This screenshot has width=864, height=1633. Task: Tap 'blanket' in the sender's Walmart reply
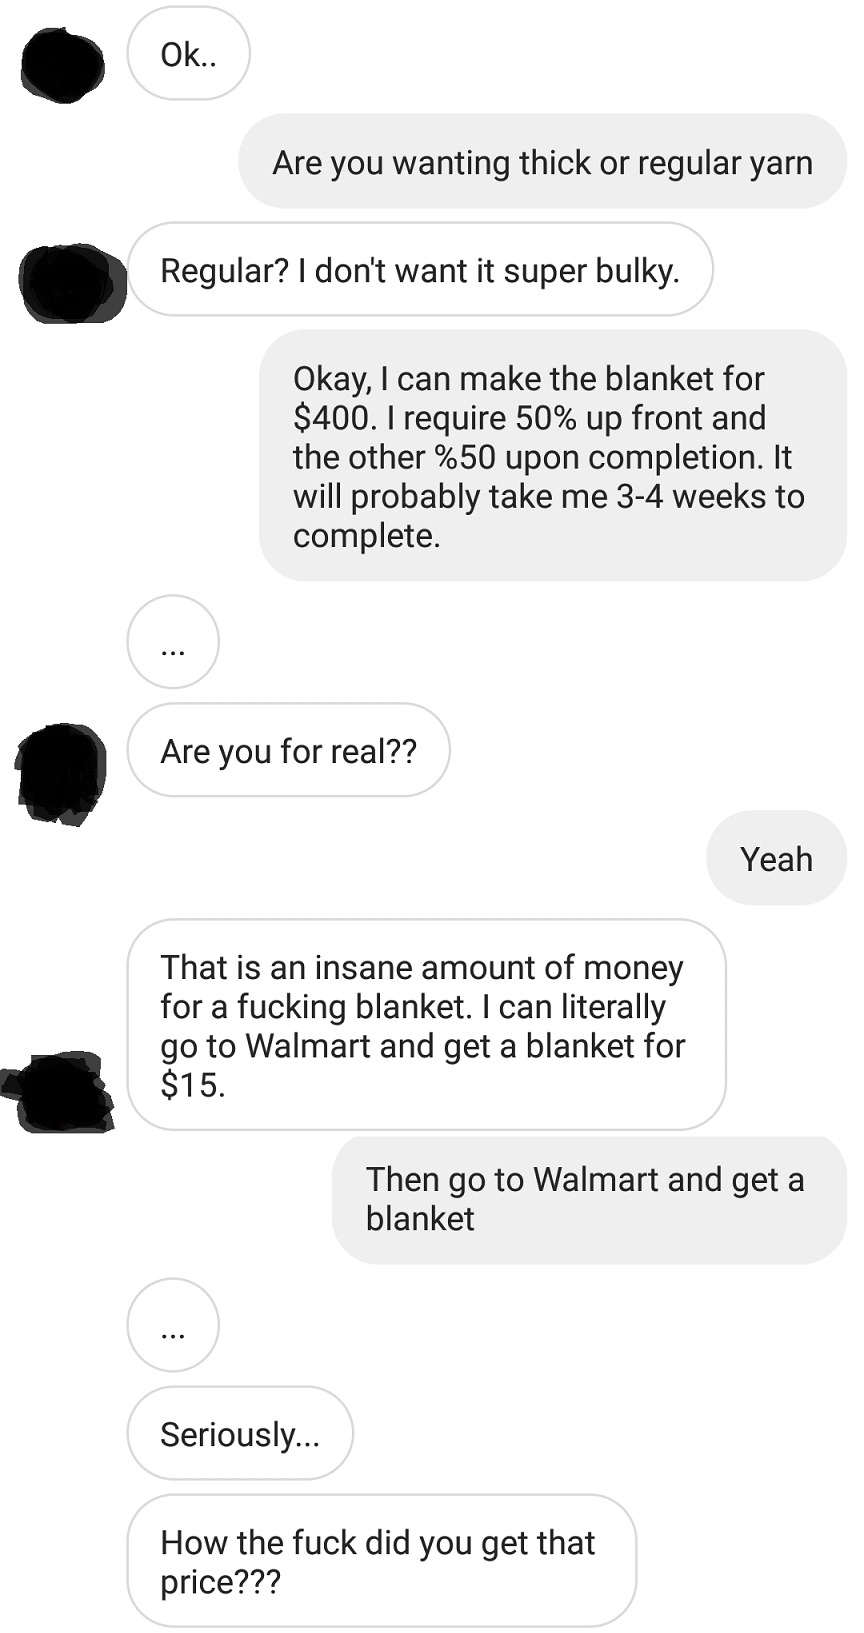tap(420, 1218)
